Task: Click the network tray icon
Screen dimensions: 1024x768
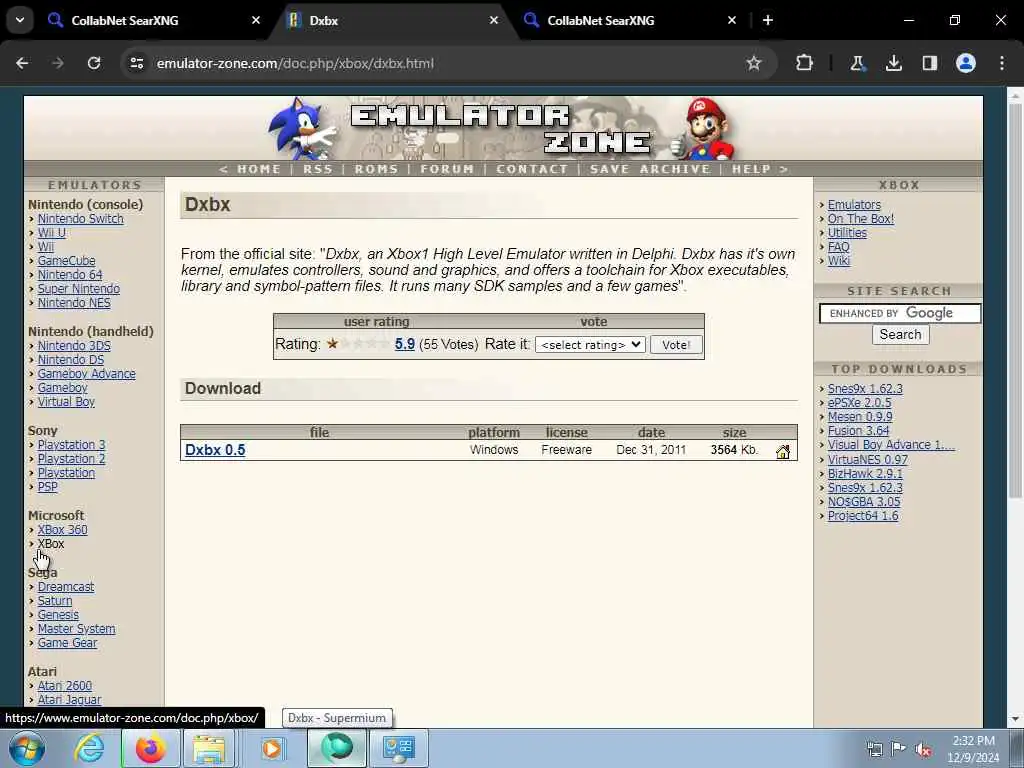Action: pos(874,750)
